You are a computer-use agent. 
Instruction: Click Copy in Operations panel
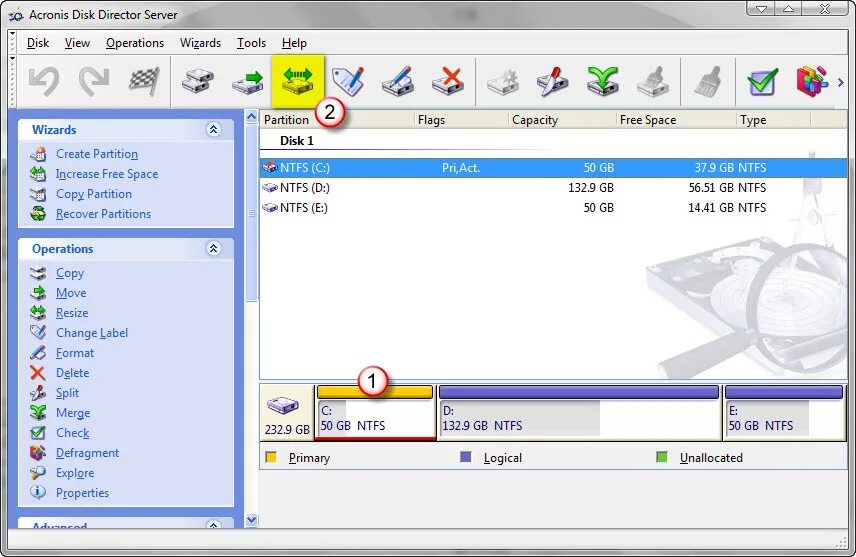point(70,273)
